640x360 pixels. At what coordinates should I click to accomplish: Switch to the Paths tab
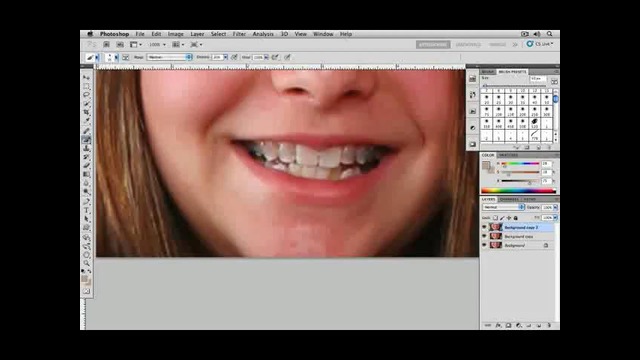coord(530,199)
